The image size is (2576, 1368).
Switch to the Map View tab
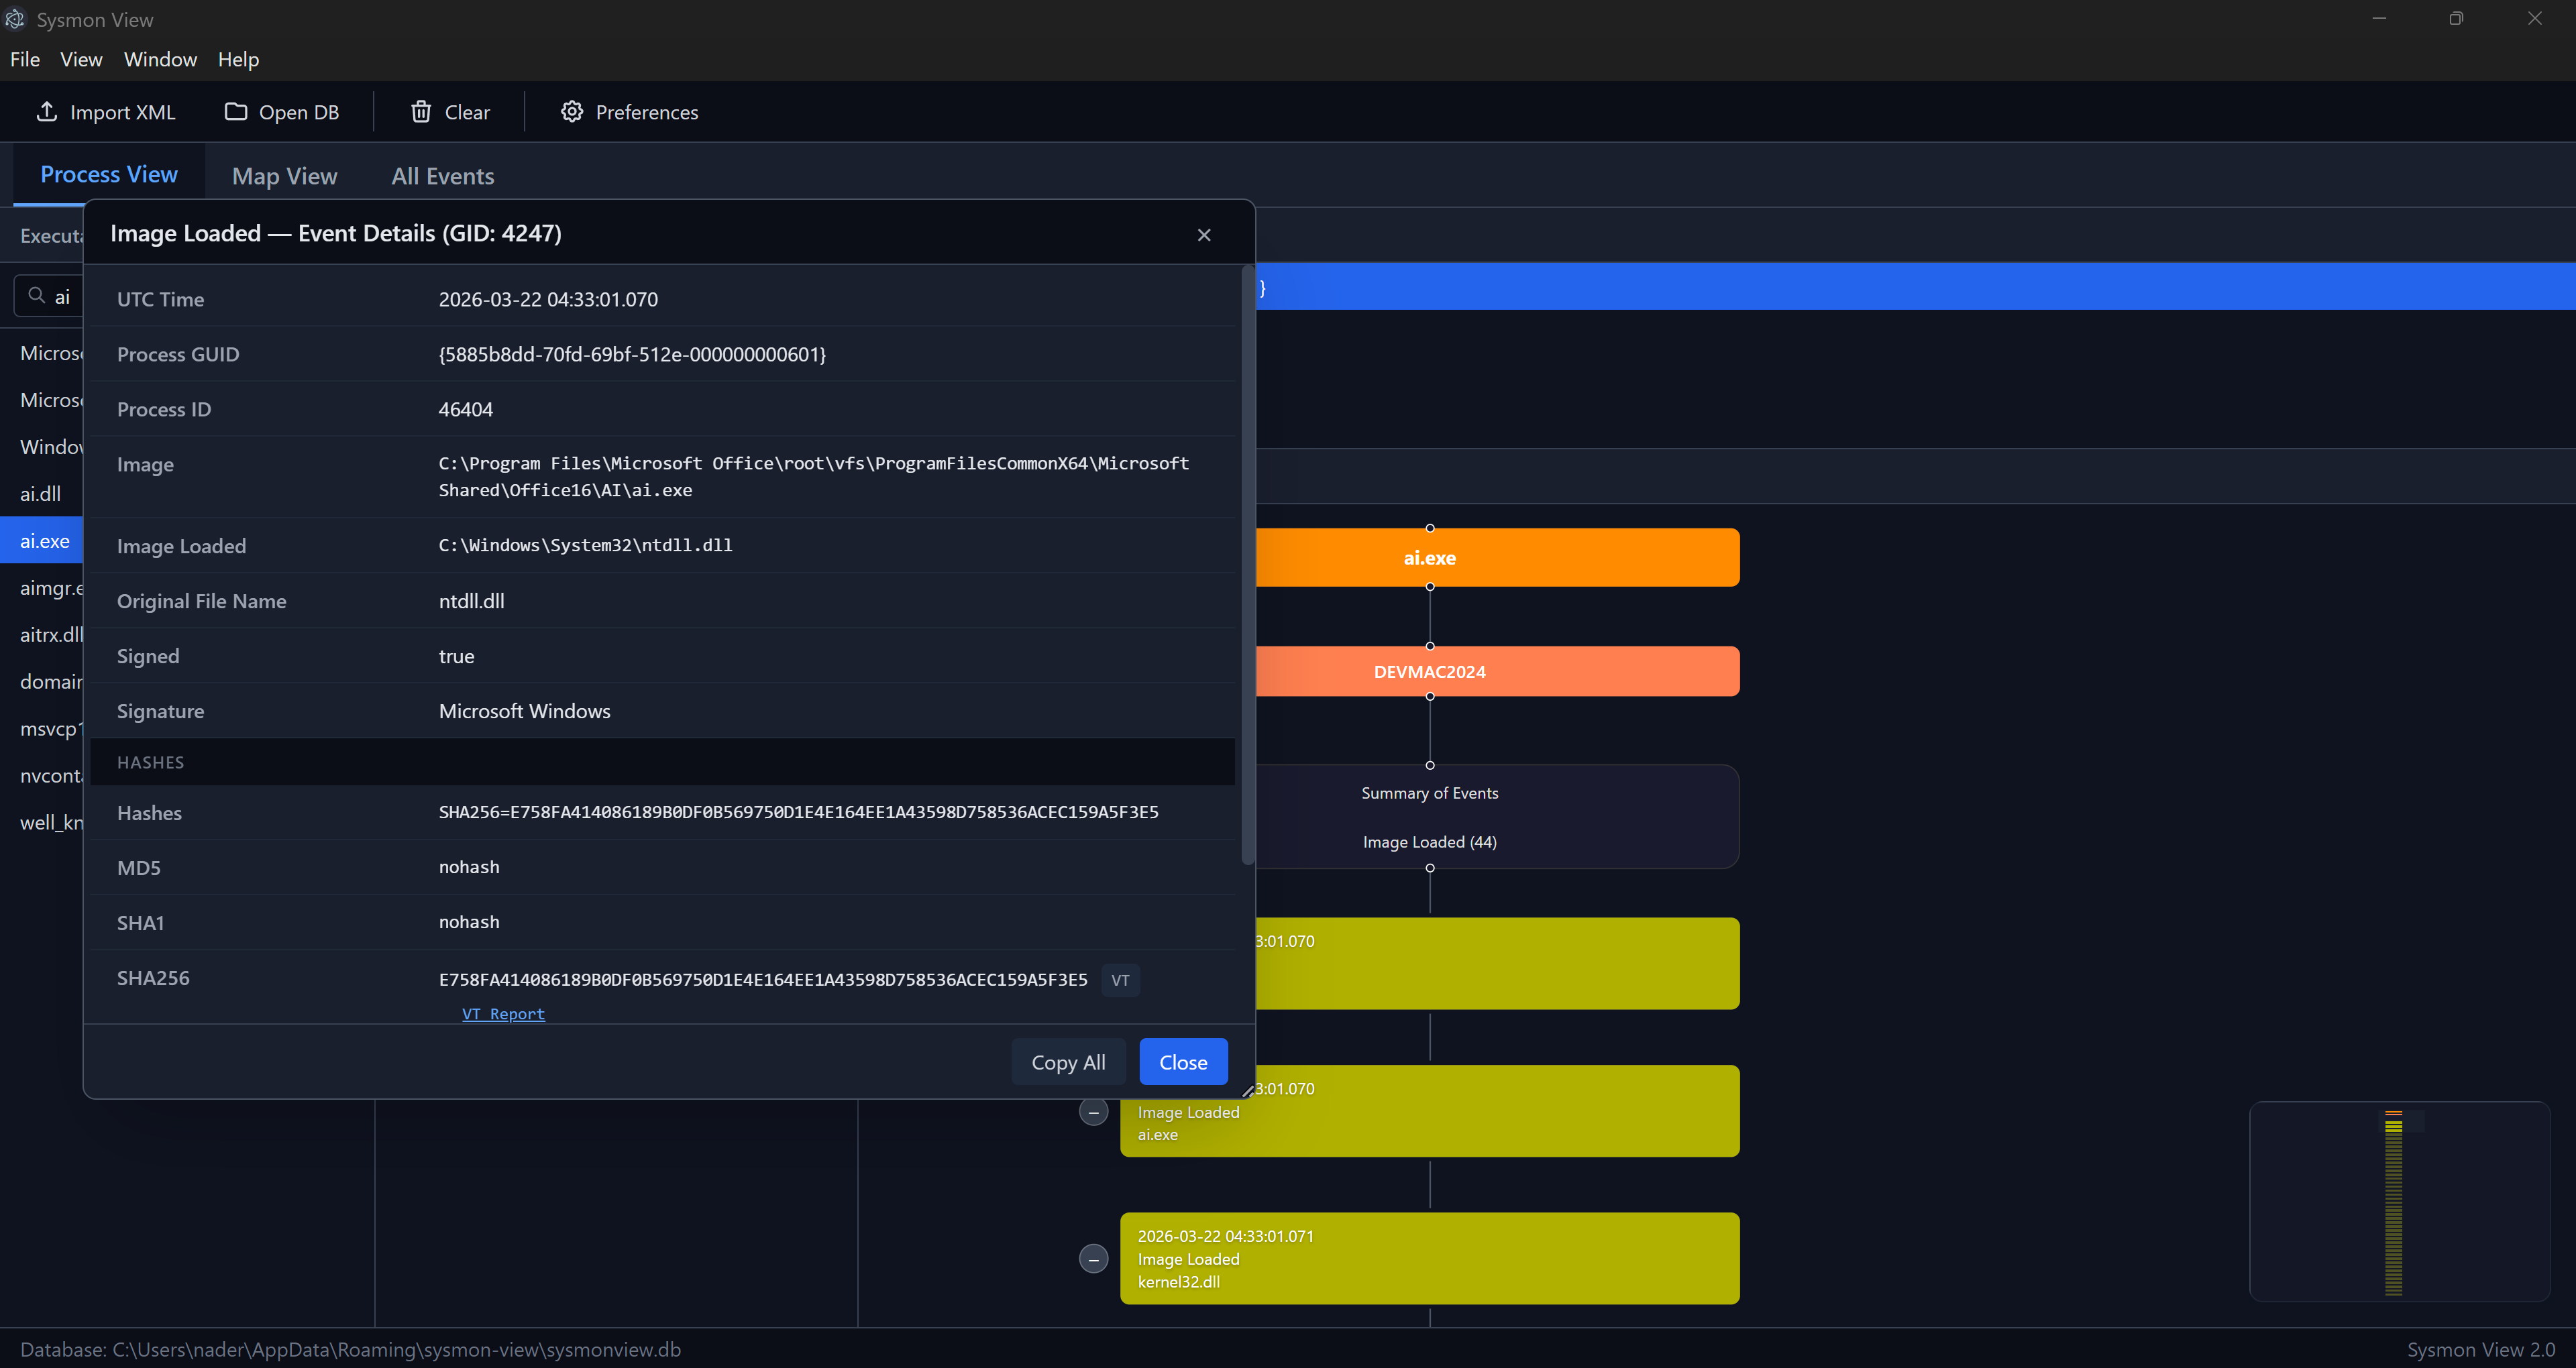[285, 176]
